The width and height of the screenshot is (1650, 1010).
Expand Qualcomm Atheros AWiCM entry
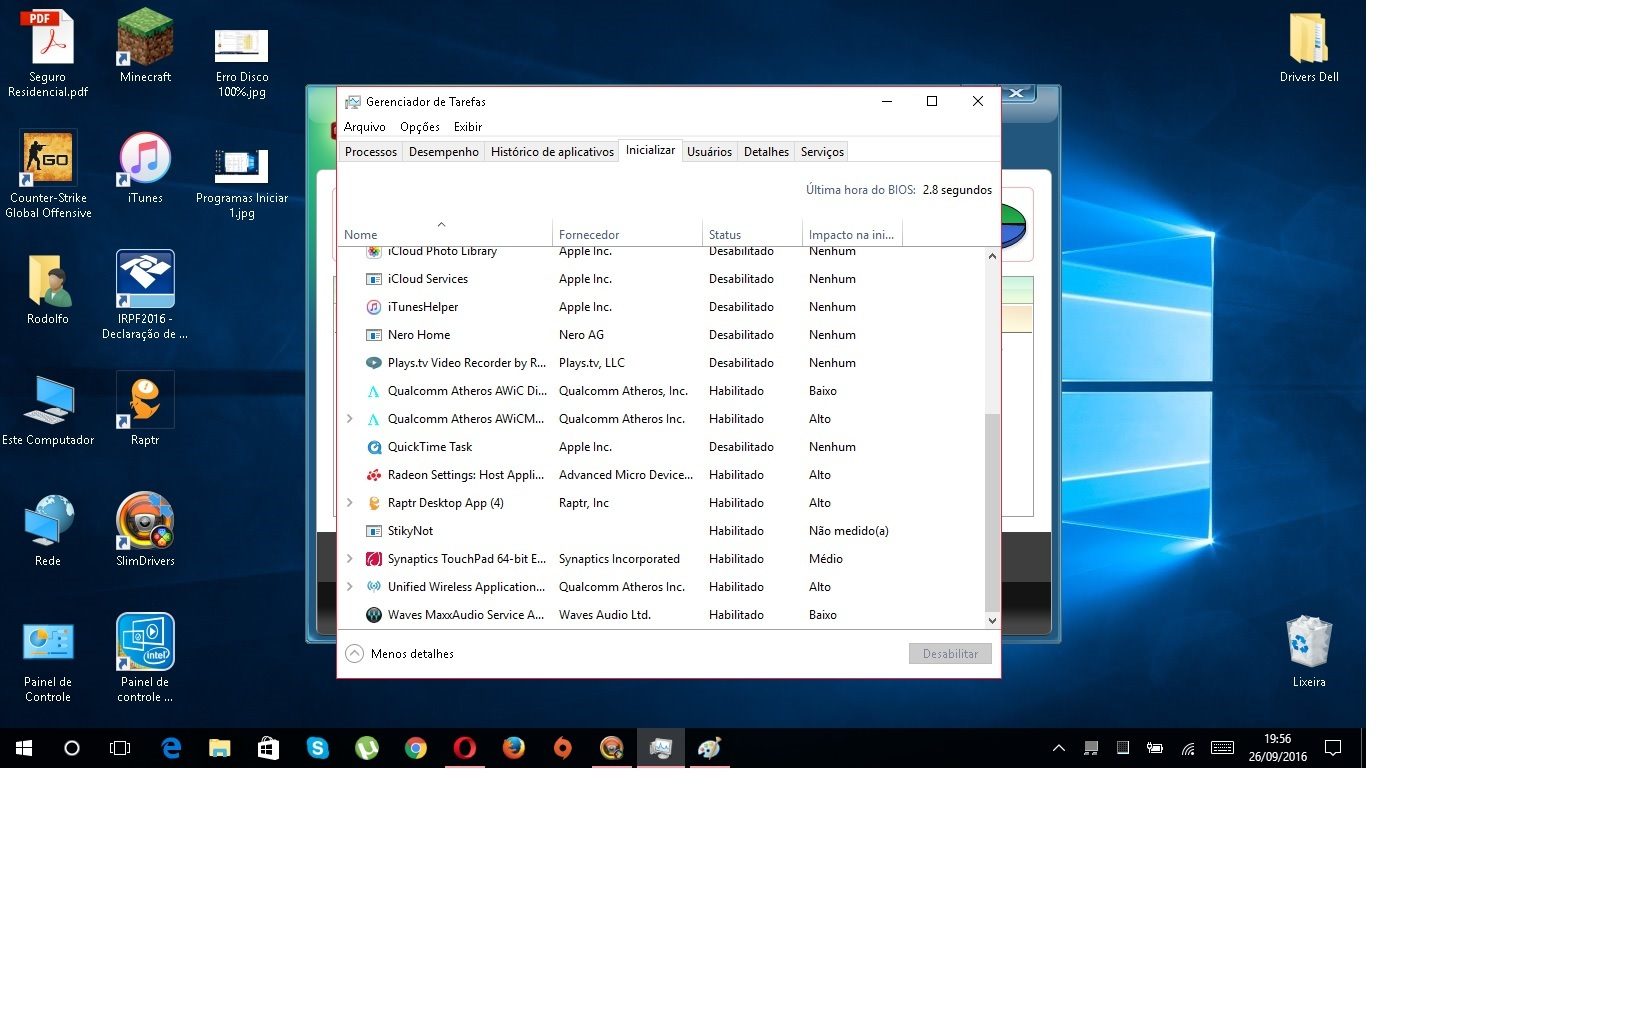pyautogui.click(x=350, y=419)
